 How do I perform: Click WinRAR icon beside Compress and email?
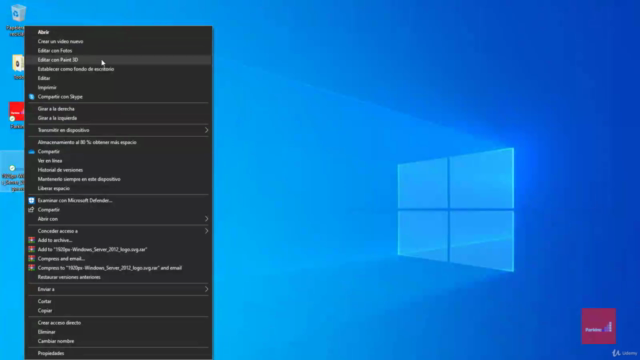(31, 259)
